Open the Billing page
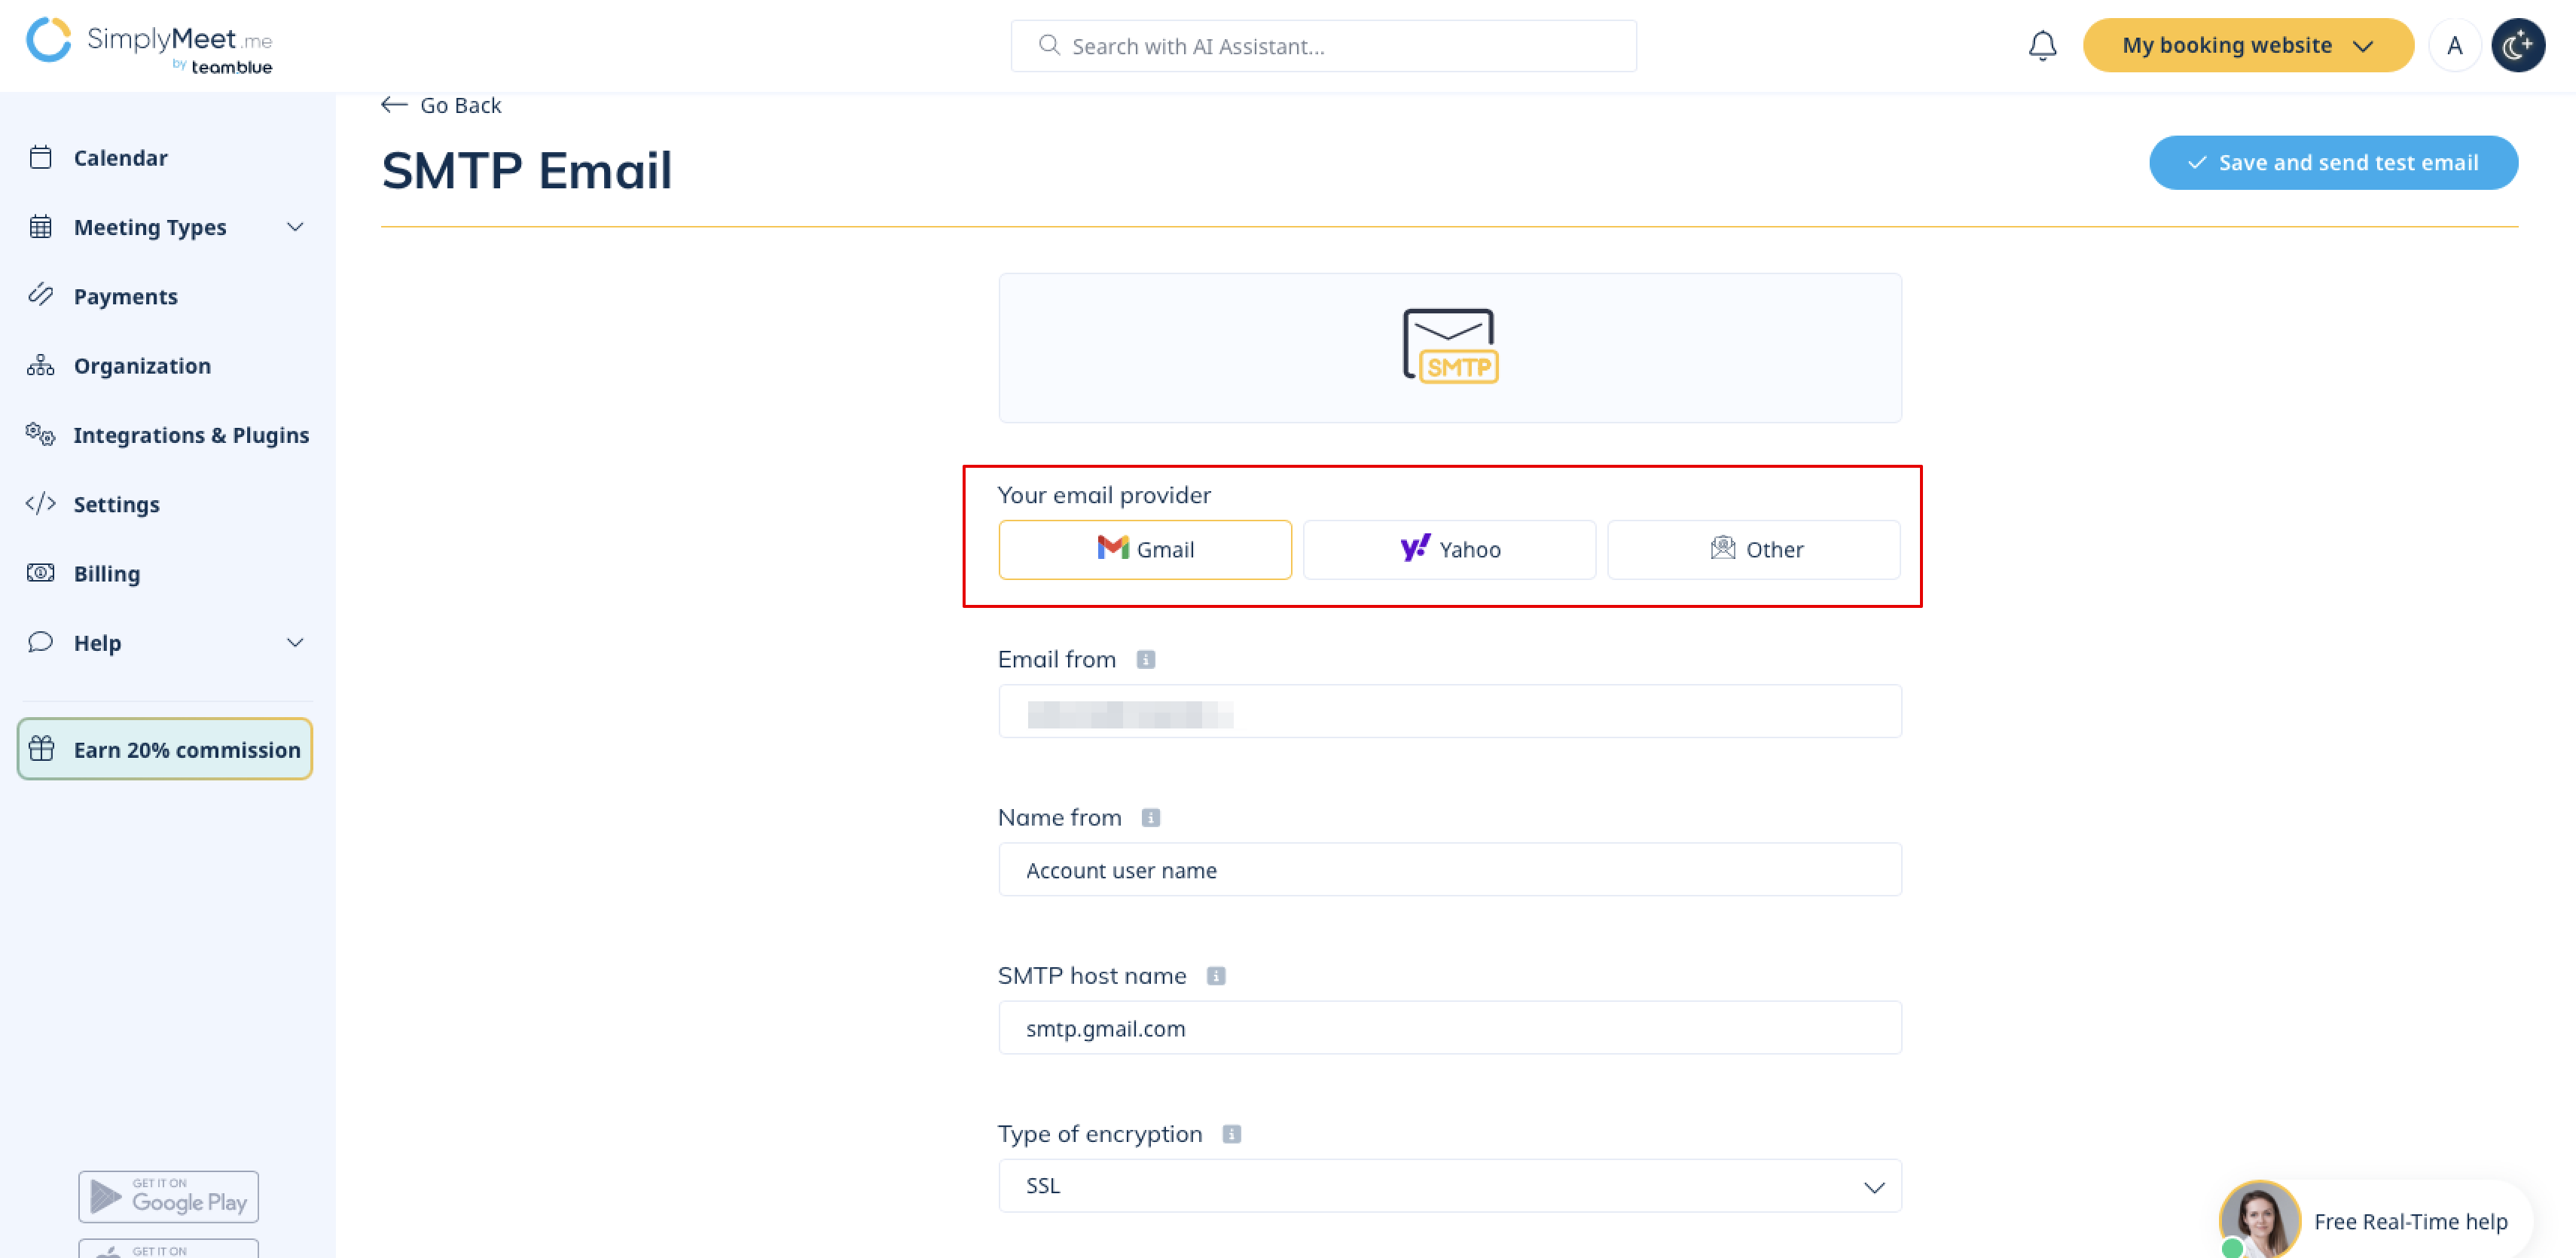Image resolution: width=2576 pixels, height=1258 pixels. [x=106, y=574]
